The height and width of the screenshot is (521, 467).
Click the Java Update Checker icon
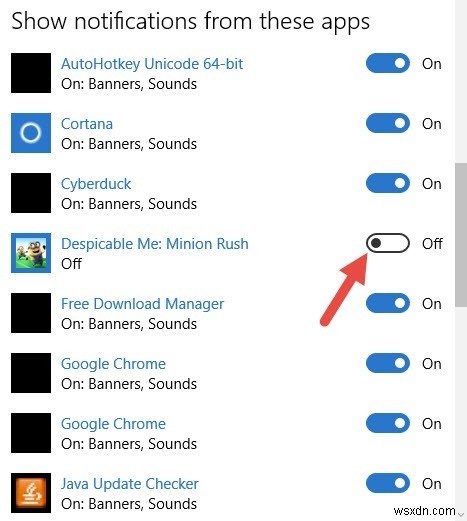click(x=31, y=493)
